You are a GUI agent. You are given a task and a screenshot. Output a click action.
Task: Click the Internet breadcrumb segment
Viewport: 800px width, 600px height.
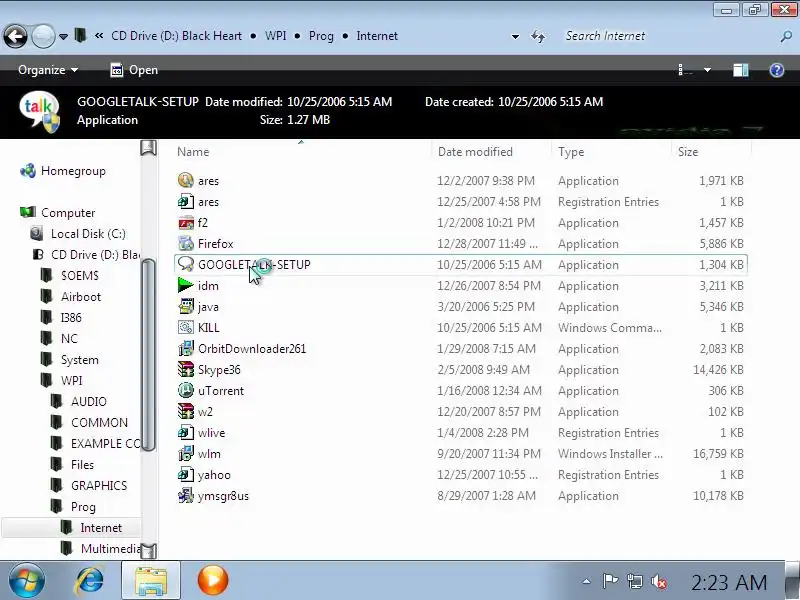click(377, 36)
